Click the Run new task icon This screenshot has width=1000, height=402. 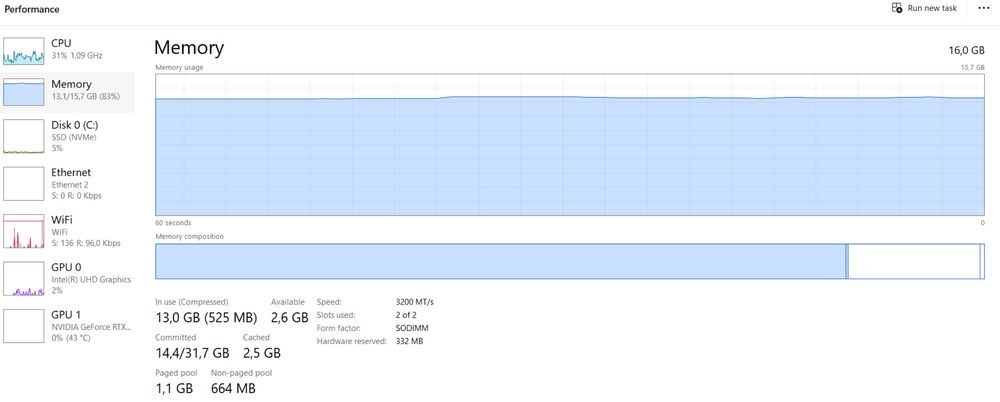pyautogui.click(x=897, y=8)
